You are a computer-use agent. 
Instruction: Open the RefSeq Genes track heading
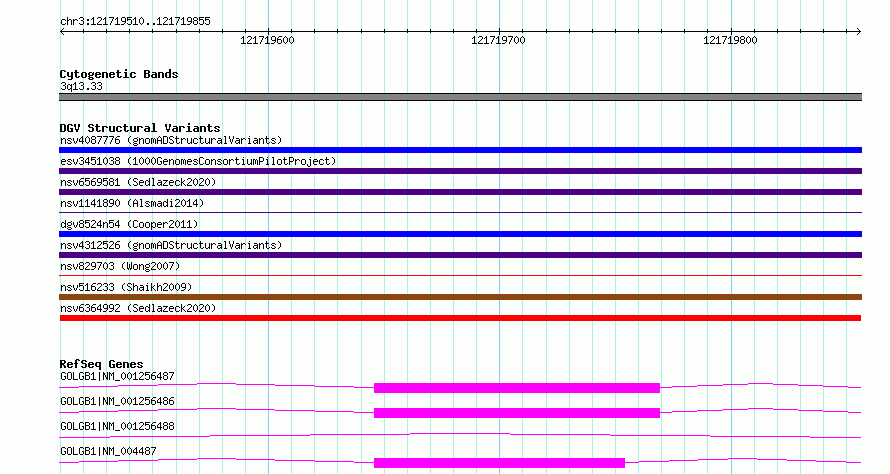101,364
